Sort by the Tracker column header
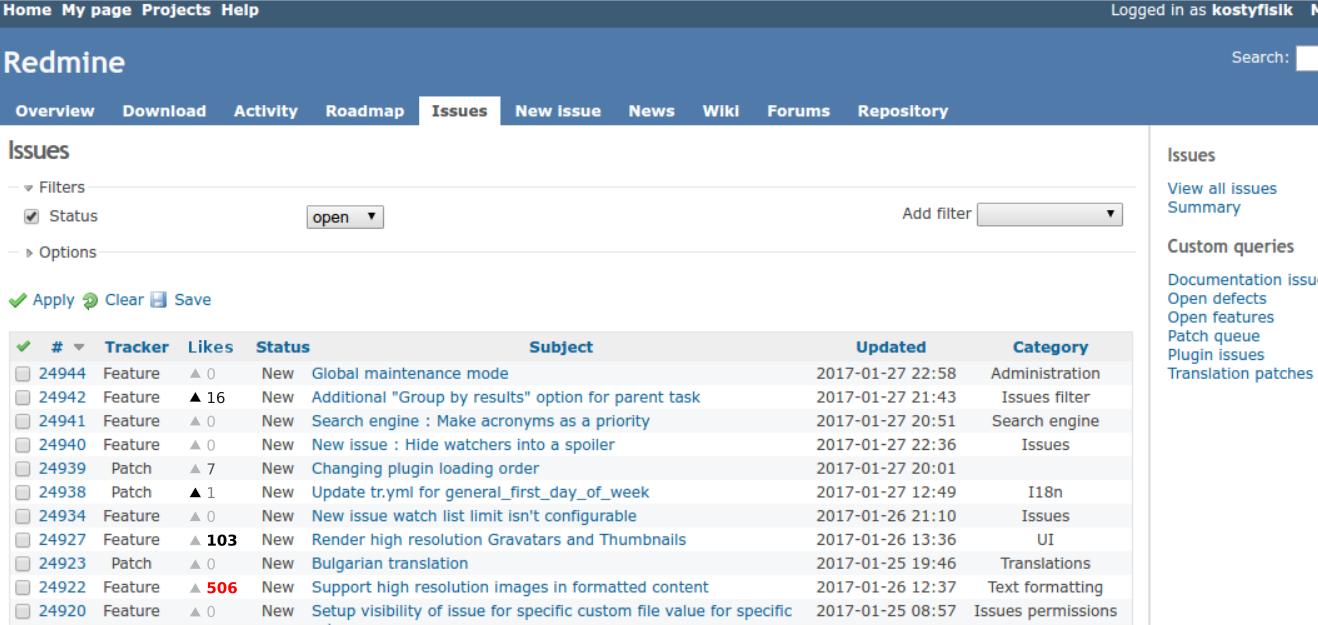The width and height of the screenshot is (1318, 625). point(137,348)
